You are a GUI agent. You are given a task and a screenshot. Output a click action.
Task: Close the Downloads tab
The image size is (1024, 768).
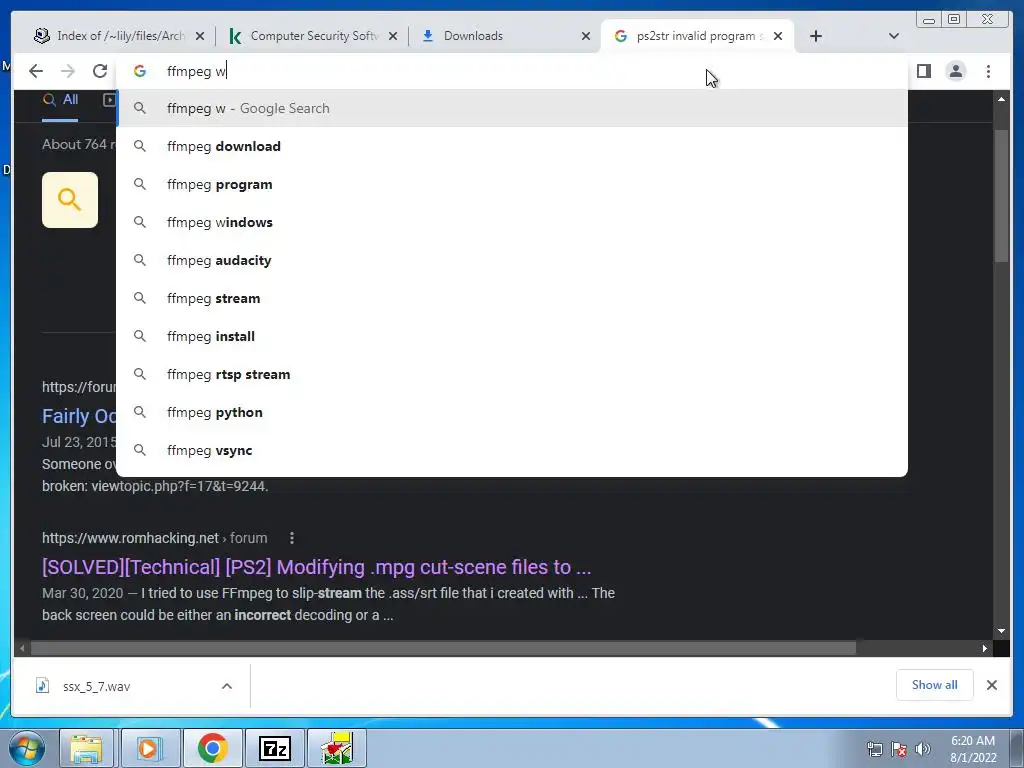(586, 37)
